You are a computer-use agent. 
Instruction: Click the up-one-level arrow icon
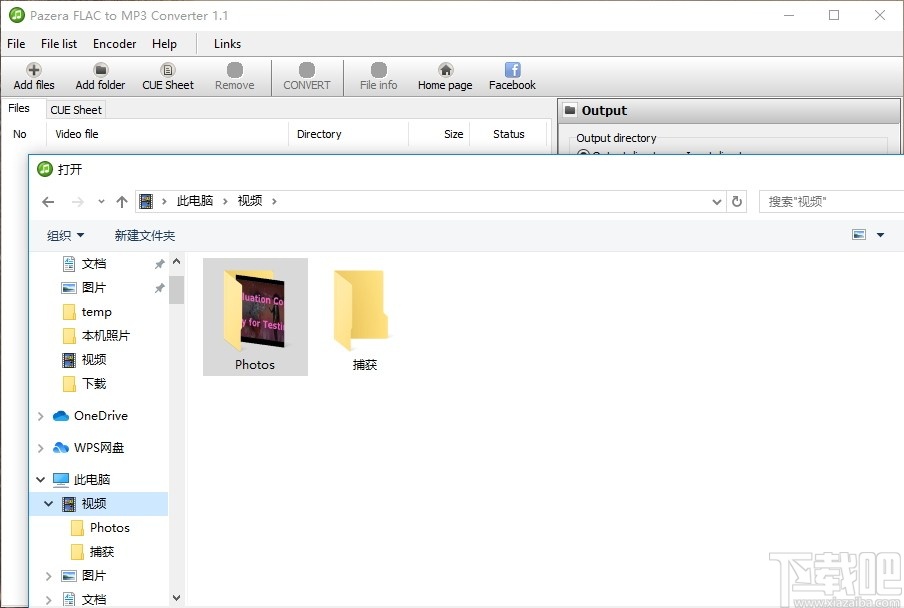121,201
